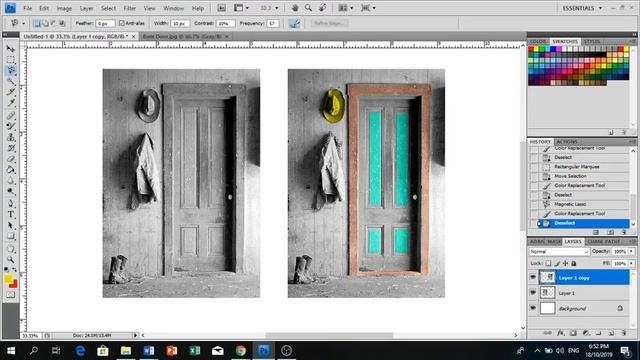Click Create new layer icon in Layers panel
640x360 pixels.
611,333
